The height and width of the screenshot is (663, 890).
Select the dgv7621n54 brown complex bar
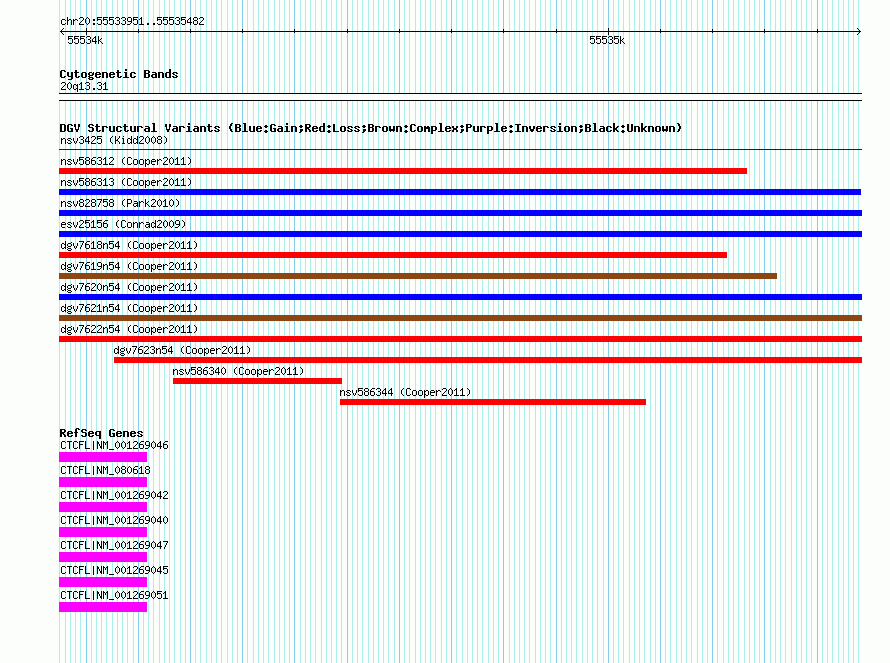coord(460,318)
